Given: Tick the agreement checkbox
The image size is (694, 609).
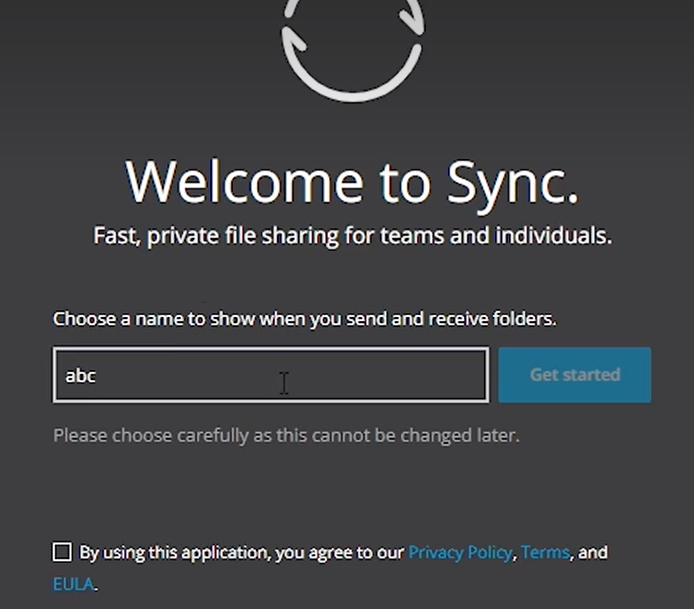Looking at the screenshot, I should (x=62, y=552).
